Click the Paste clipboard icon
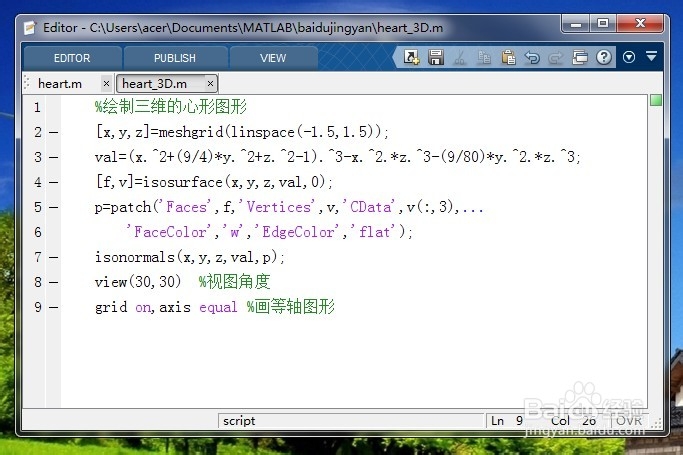The image size is (683, 455). pyautogui.click(x=508, y=57)
